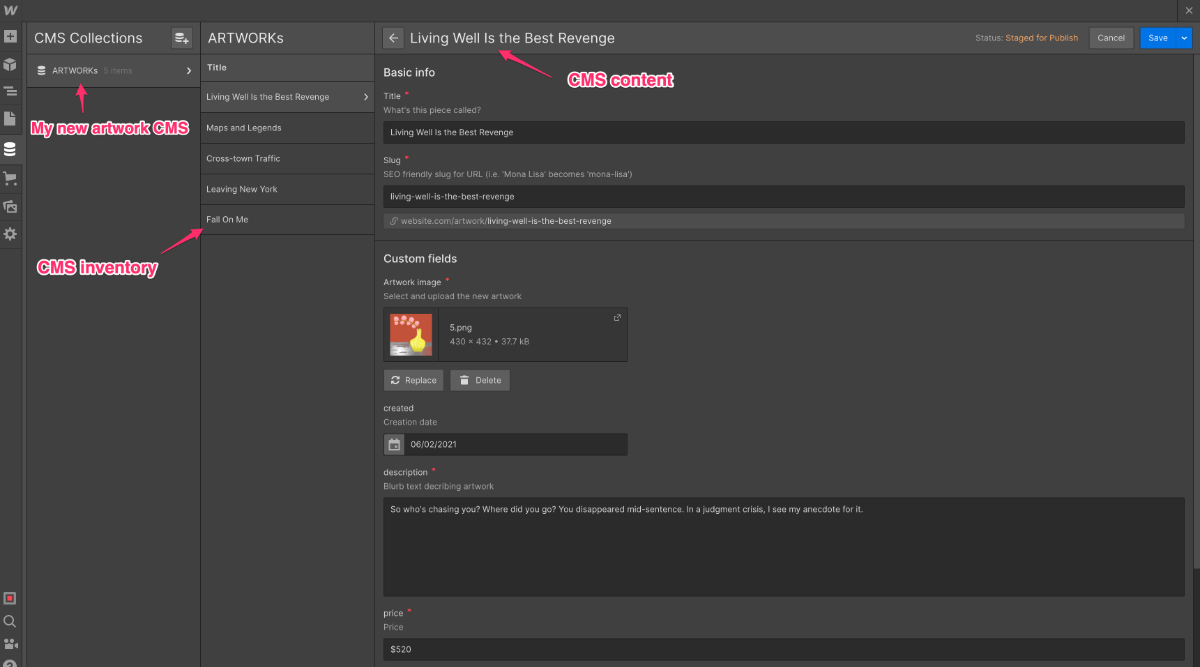Click the Delete image button
This screenshot has width=1200, height=667.
click(x=480, y=380)
